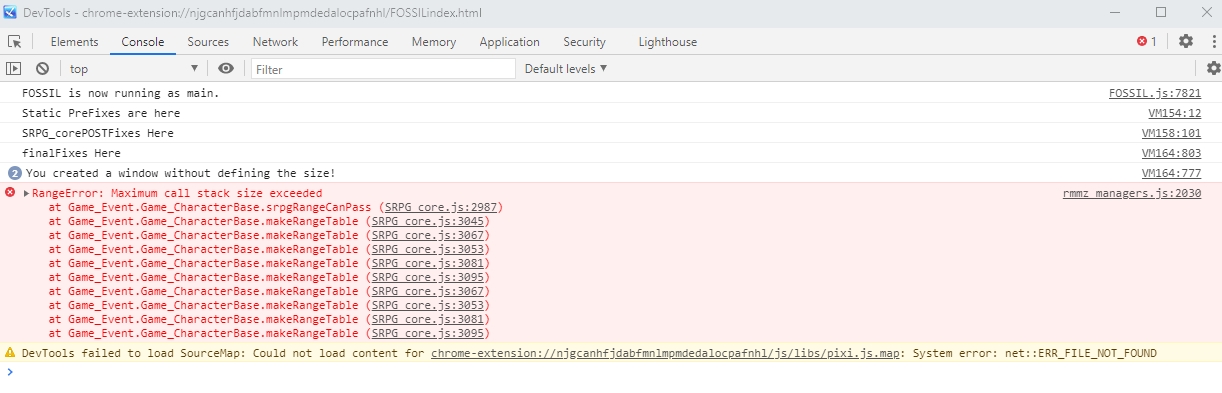This screenshot has height=393, width=1222.
Task: Click 'You created a window without defining the size!'
Action: pos(180,173)
